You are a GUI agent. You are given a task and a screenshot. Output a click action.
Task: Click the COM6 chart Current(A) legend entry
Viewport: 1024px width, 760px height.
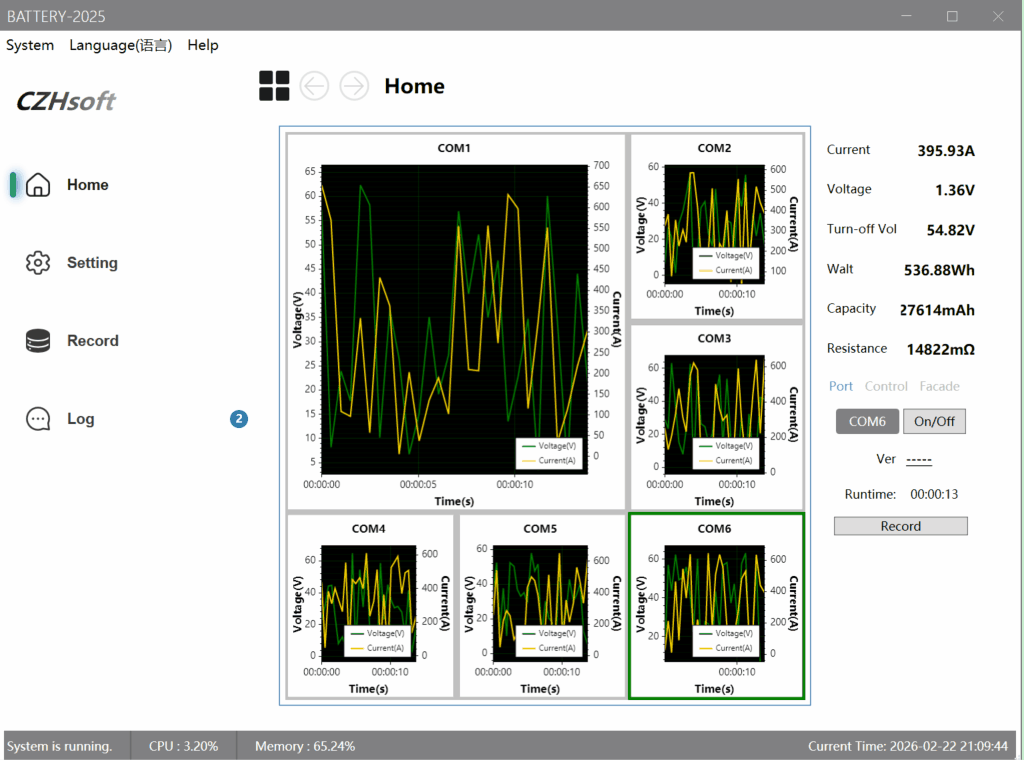[x=725, y=648]
